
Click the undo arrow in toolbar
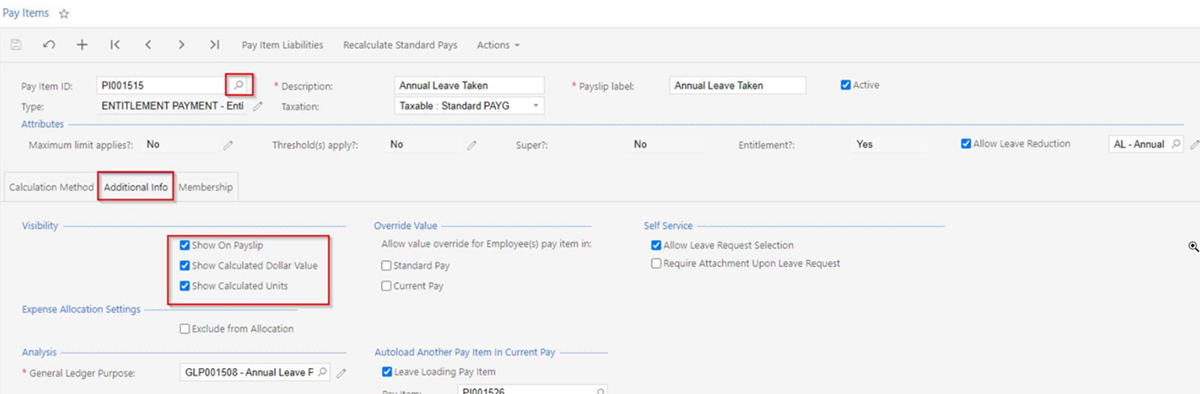[49, 45]
